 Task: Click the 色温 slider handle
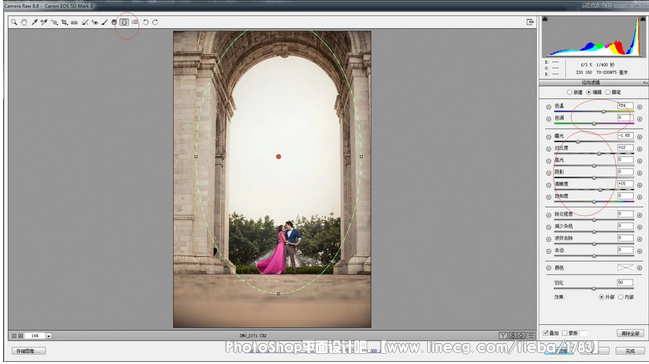[603, 111]
